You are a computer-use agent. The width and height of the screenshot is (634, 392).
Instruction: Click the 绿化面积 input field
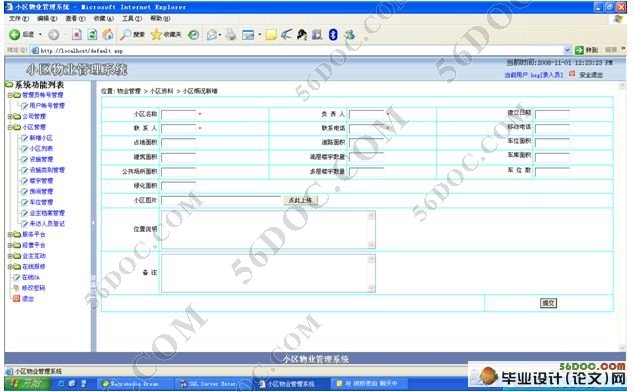179,186
